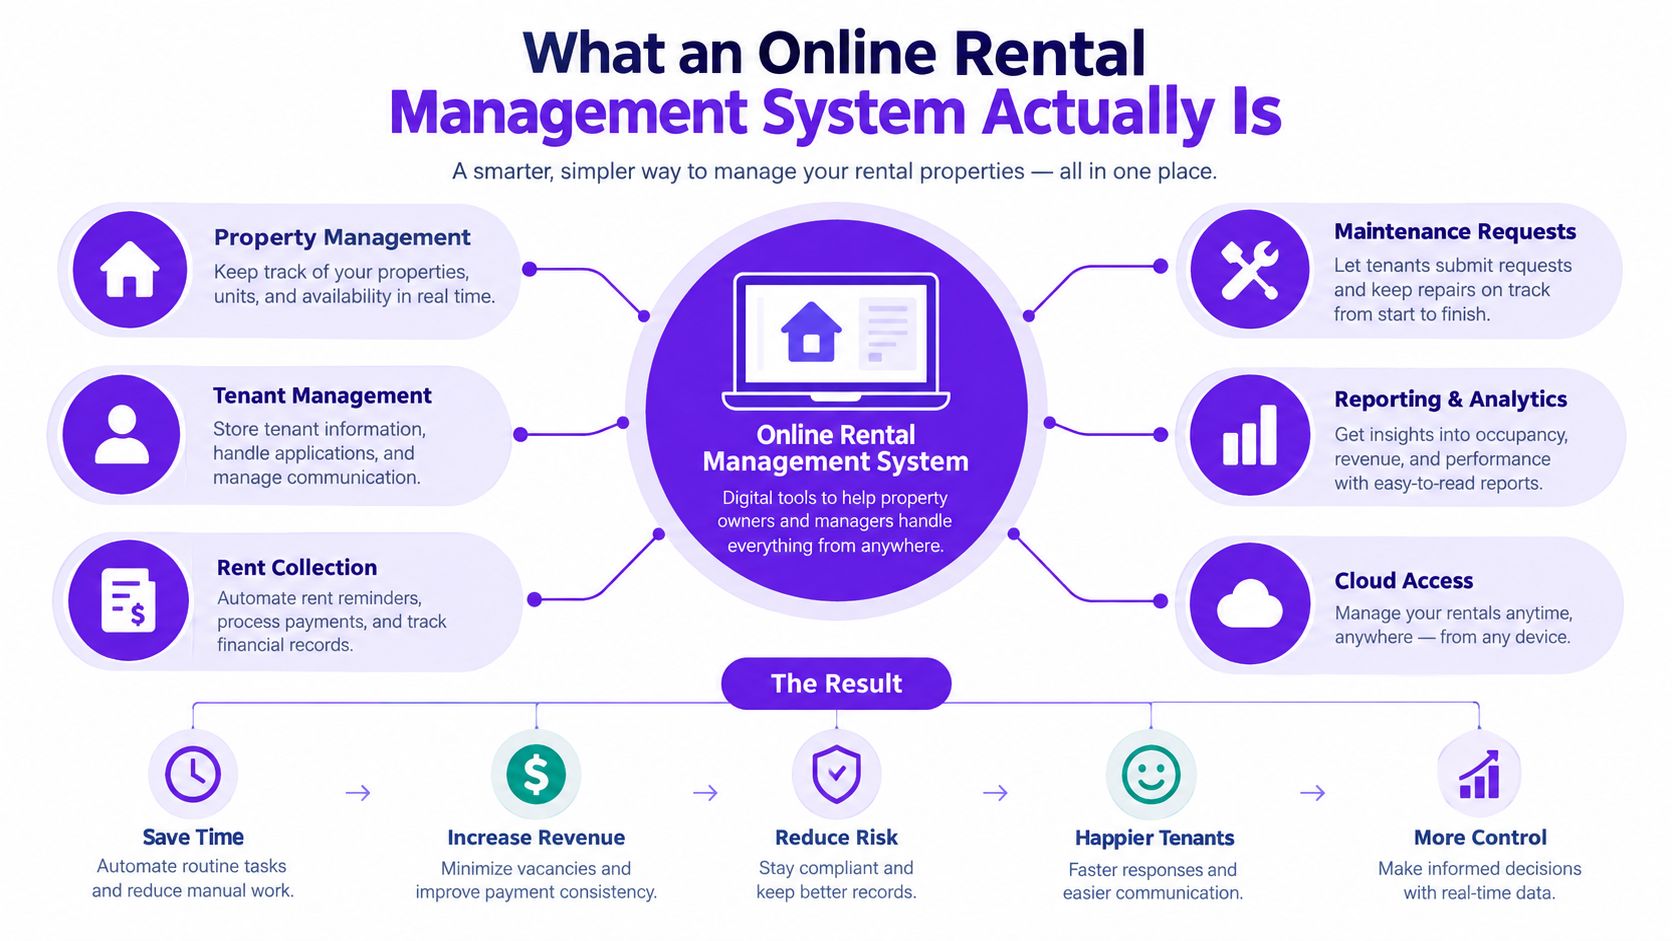
Task: Click the "Digital tools to help property owners" description
Action: 835,521
